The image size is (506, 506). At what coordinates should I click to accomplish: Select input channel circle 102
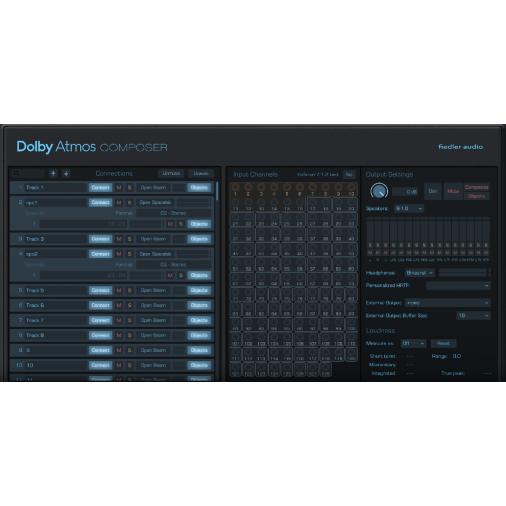(x=248, y=337)
